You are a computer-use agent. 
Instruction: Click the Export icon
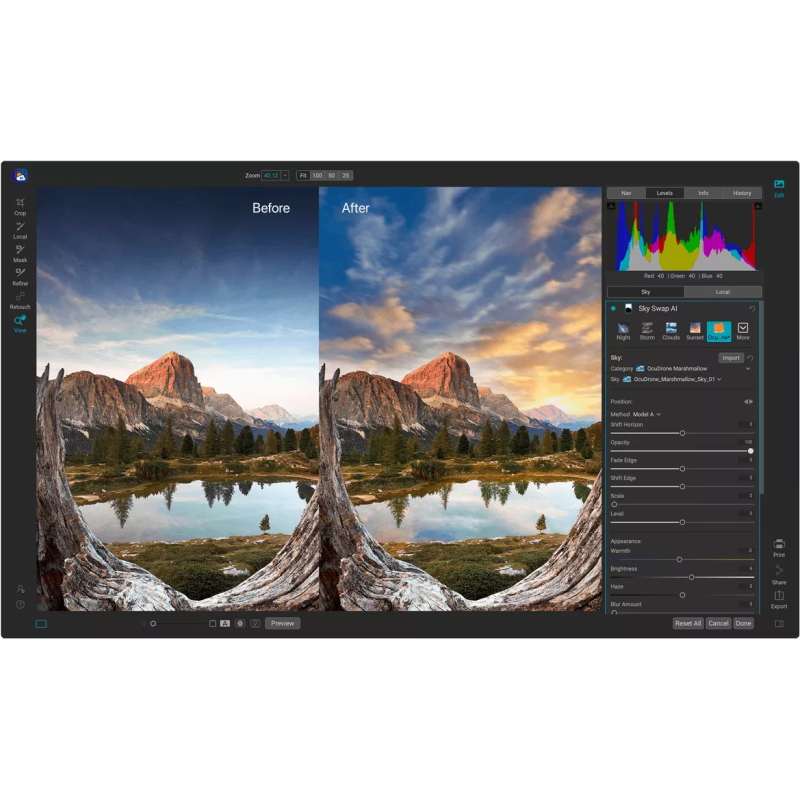[778, 597]
